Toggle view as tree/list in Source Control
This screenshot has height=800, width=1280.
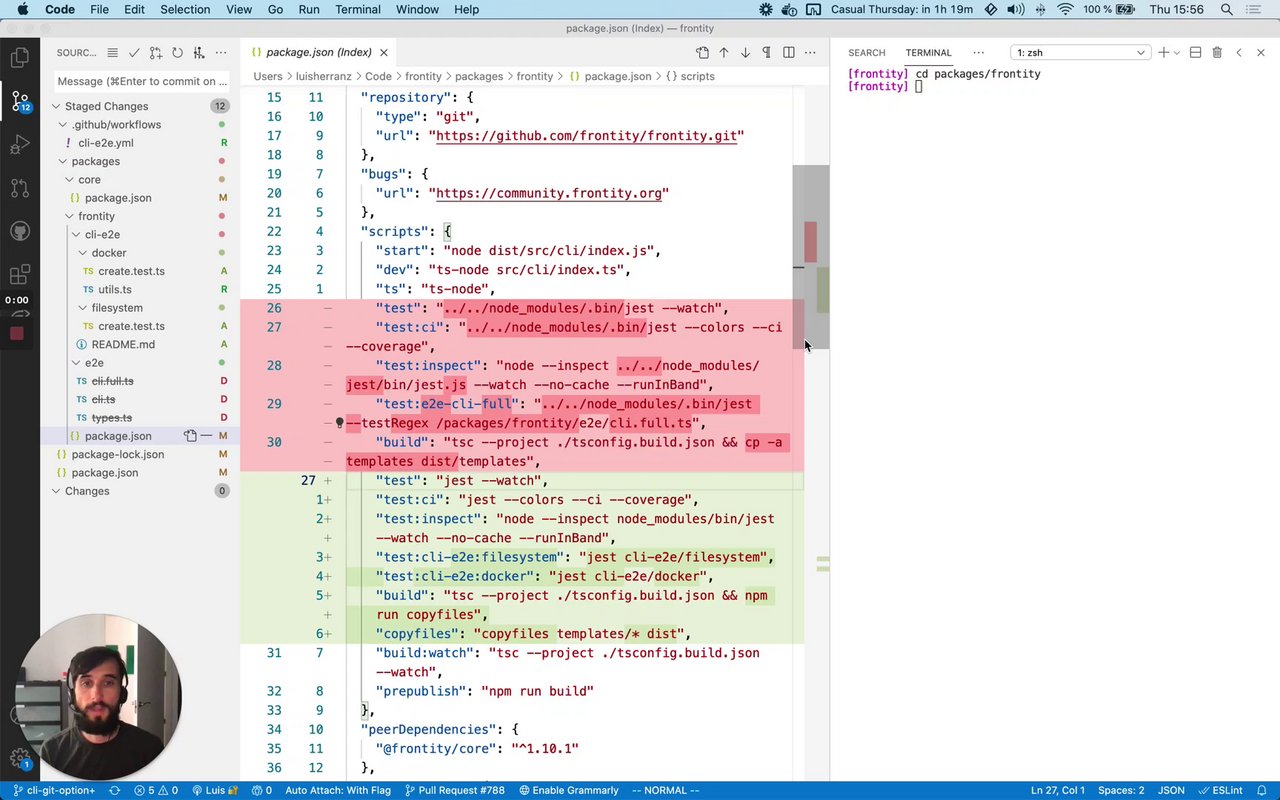click(112, 52)
